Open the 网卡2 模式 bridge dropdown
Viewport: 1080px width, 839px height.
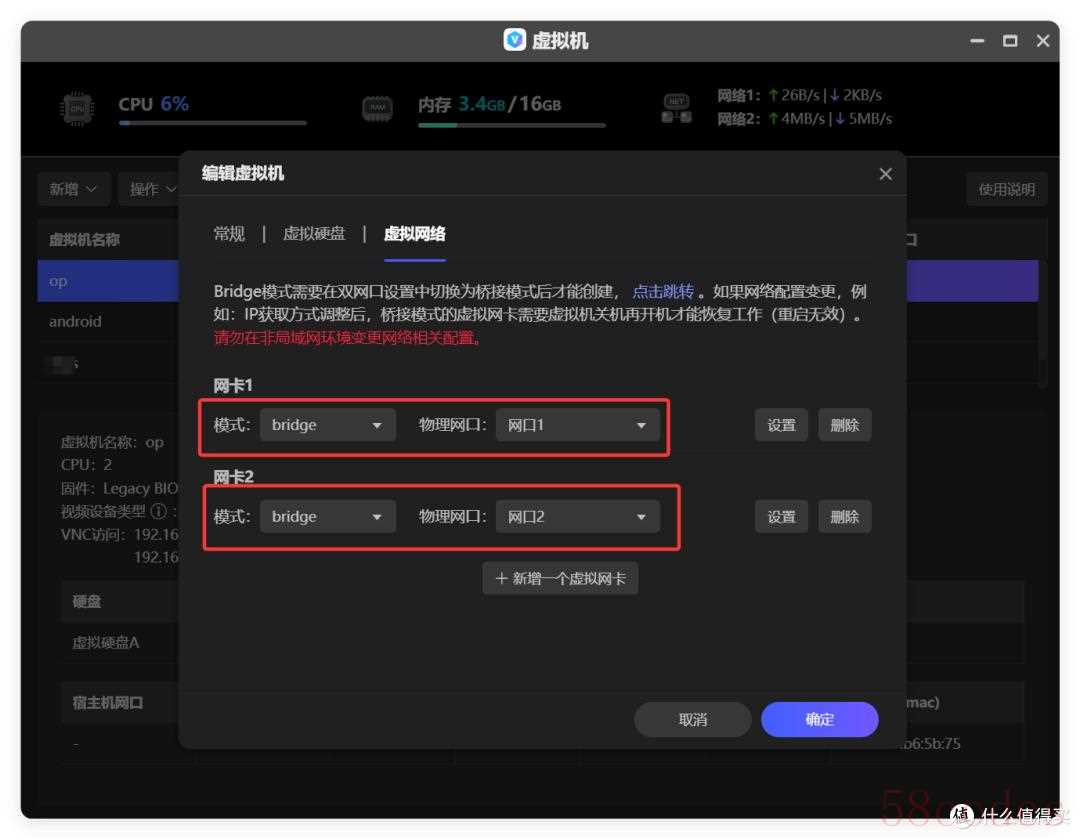point(327,517)
